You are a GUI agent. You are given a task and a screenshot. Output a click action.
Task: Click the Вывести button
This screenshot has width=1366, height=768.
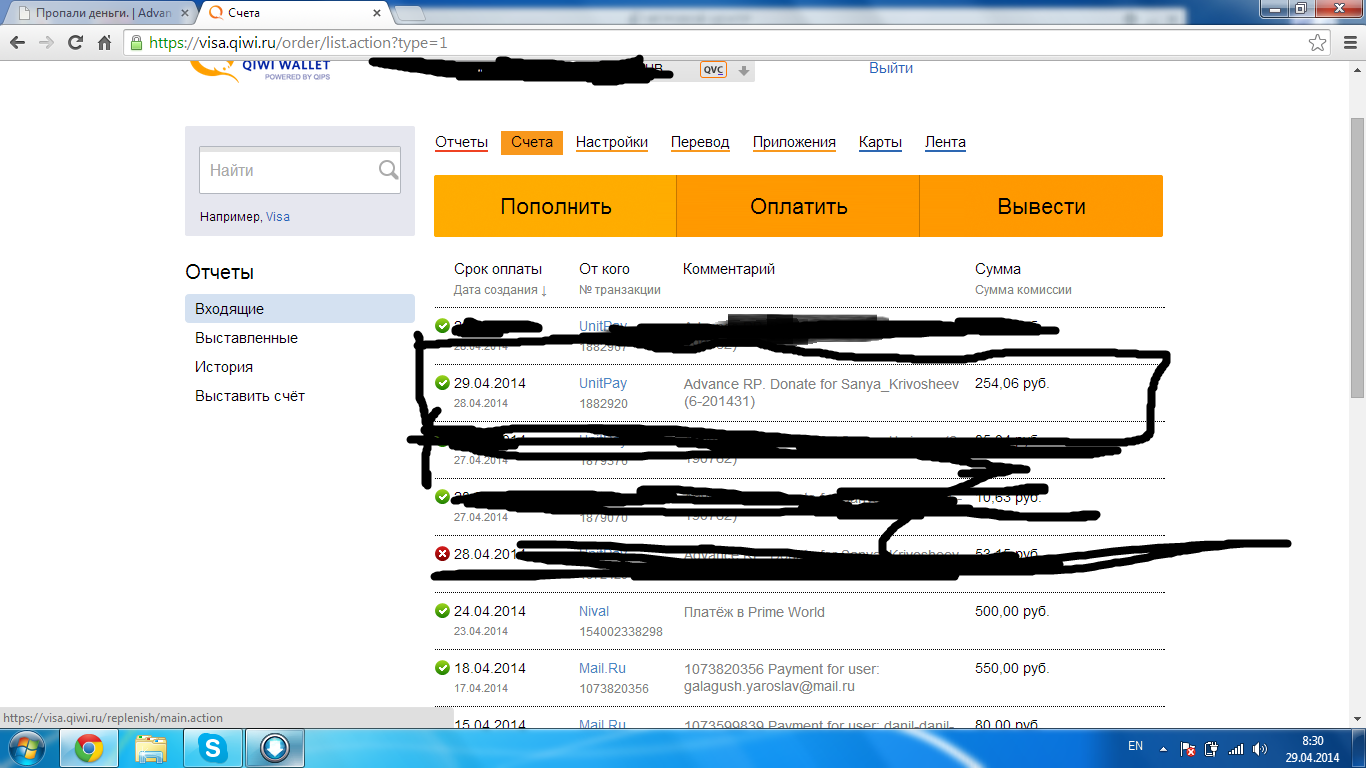pyautogui.click(x=1041, y=206)
